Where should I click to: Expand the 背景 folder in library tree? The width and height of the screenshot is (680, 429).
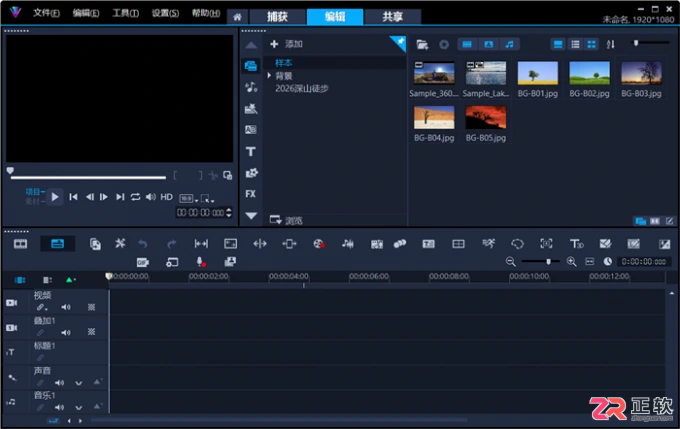click(x=269, y=75)
